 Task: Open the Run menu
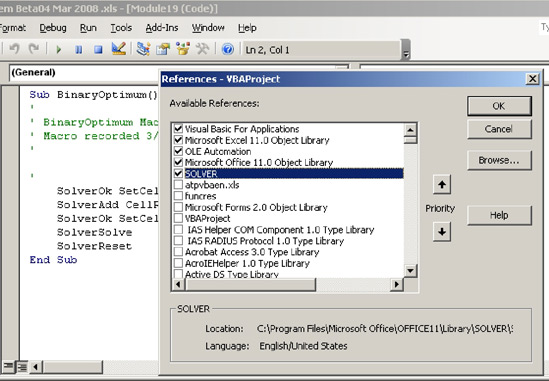(x=88, y=28)
